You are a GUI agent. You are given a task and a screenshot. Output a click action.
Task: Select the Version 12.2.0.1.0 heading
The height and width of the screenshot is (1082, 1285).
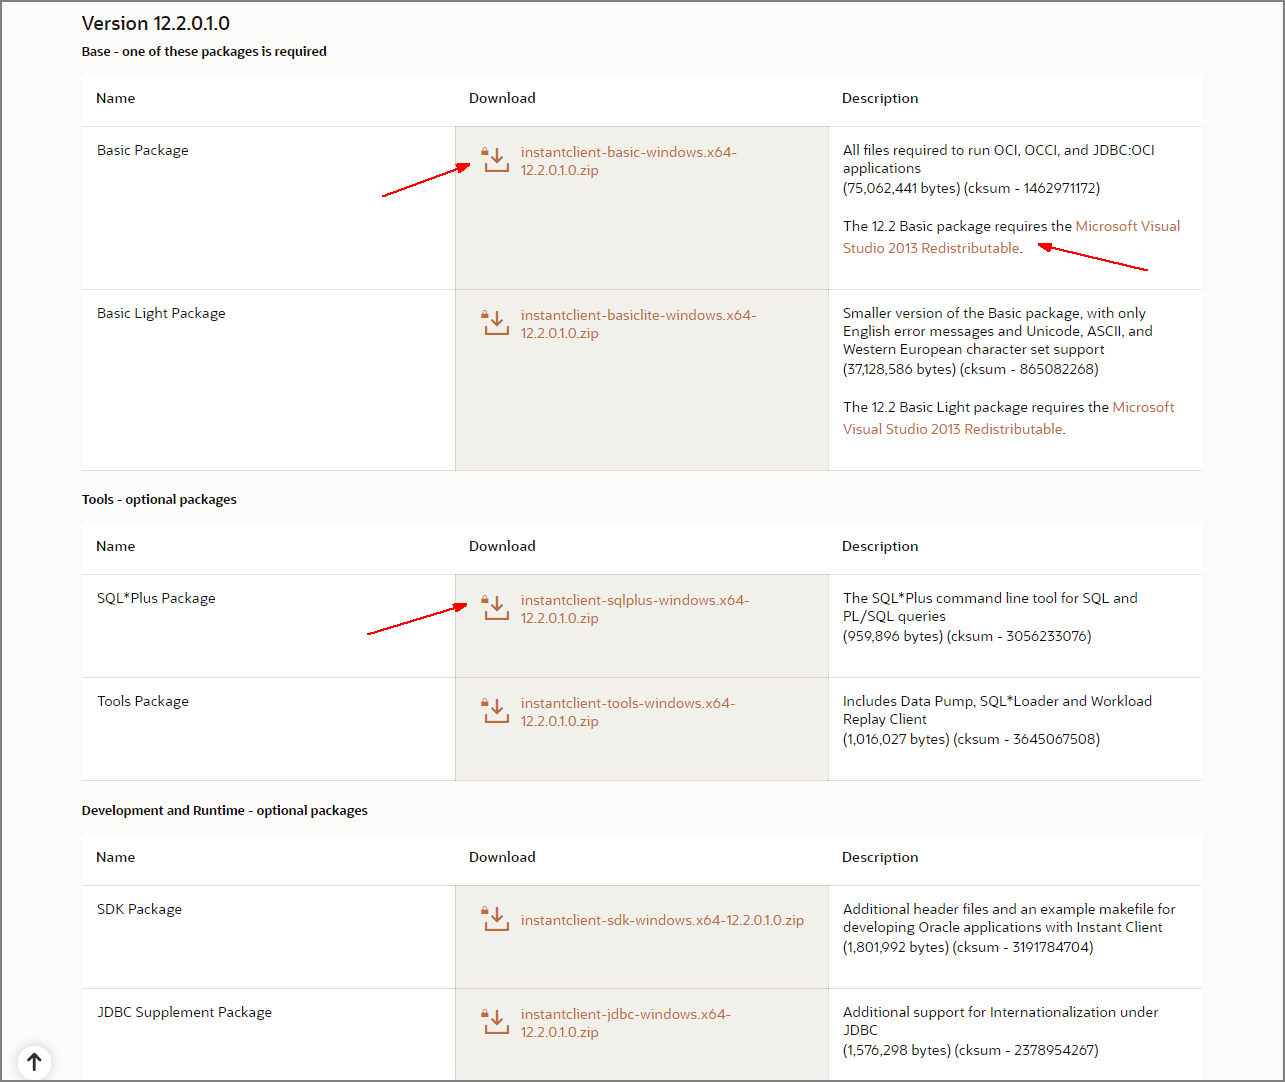click(156, 23)
